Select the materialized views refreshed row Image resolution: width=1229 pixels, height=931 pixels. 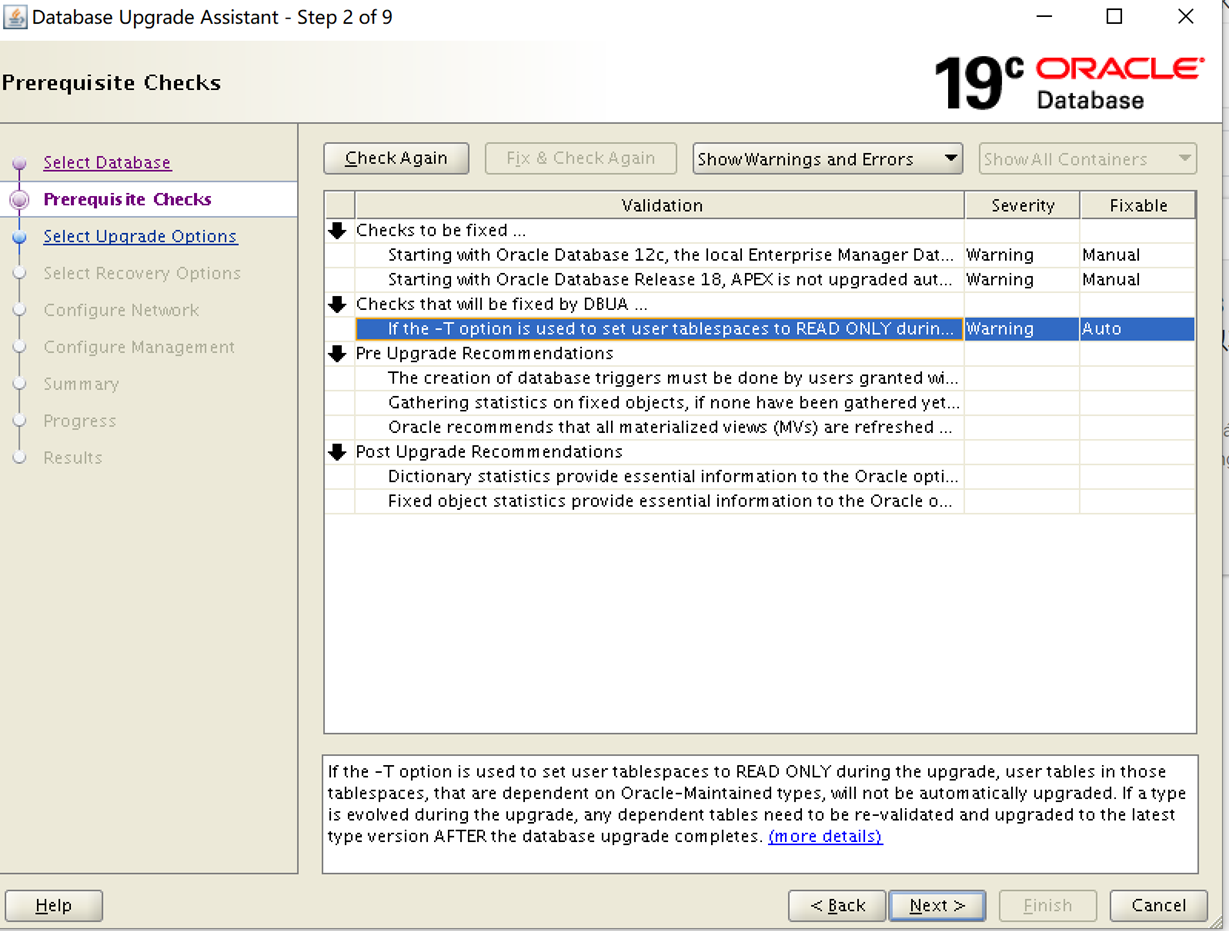coord(760,427)
